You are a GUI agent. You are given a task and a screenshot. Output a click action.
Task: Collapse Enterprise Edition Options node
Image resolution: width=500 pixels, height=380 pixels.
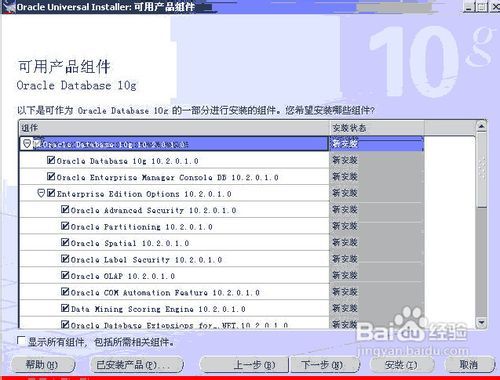pyautogui.click(x=41, y=193)
